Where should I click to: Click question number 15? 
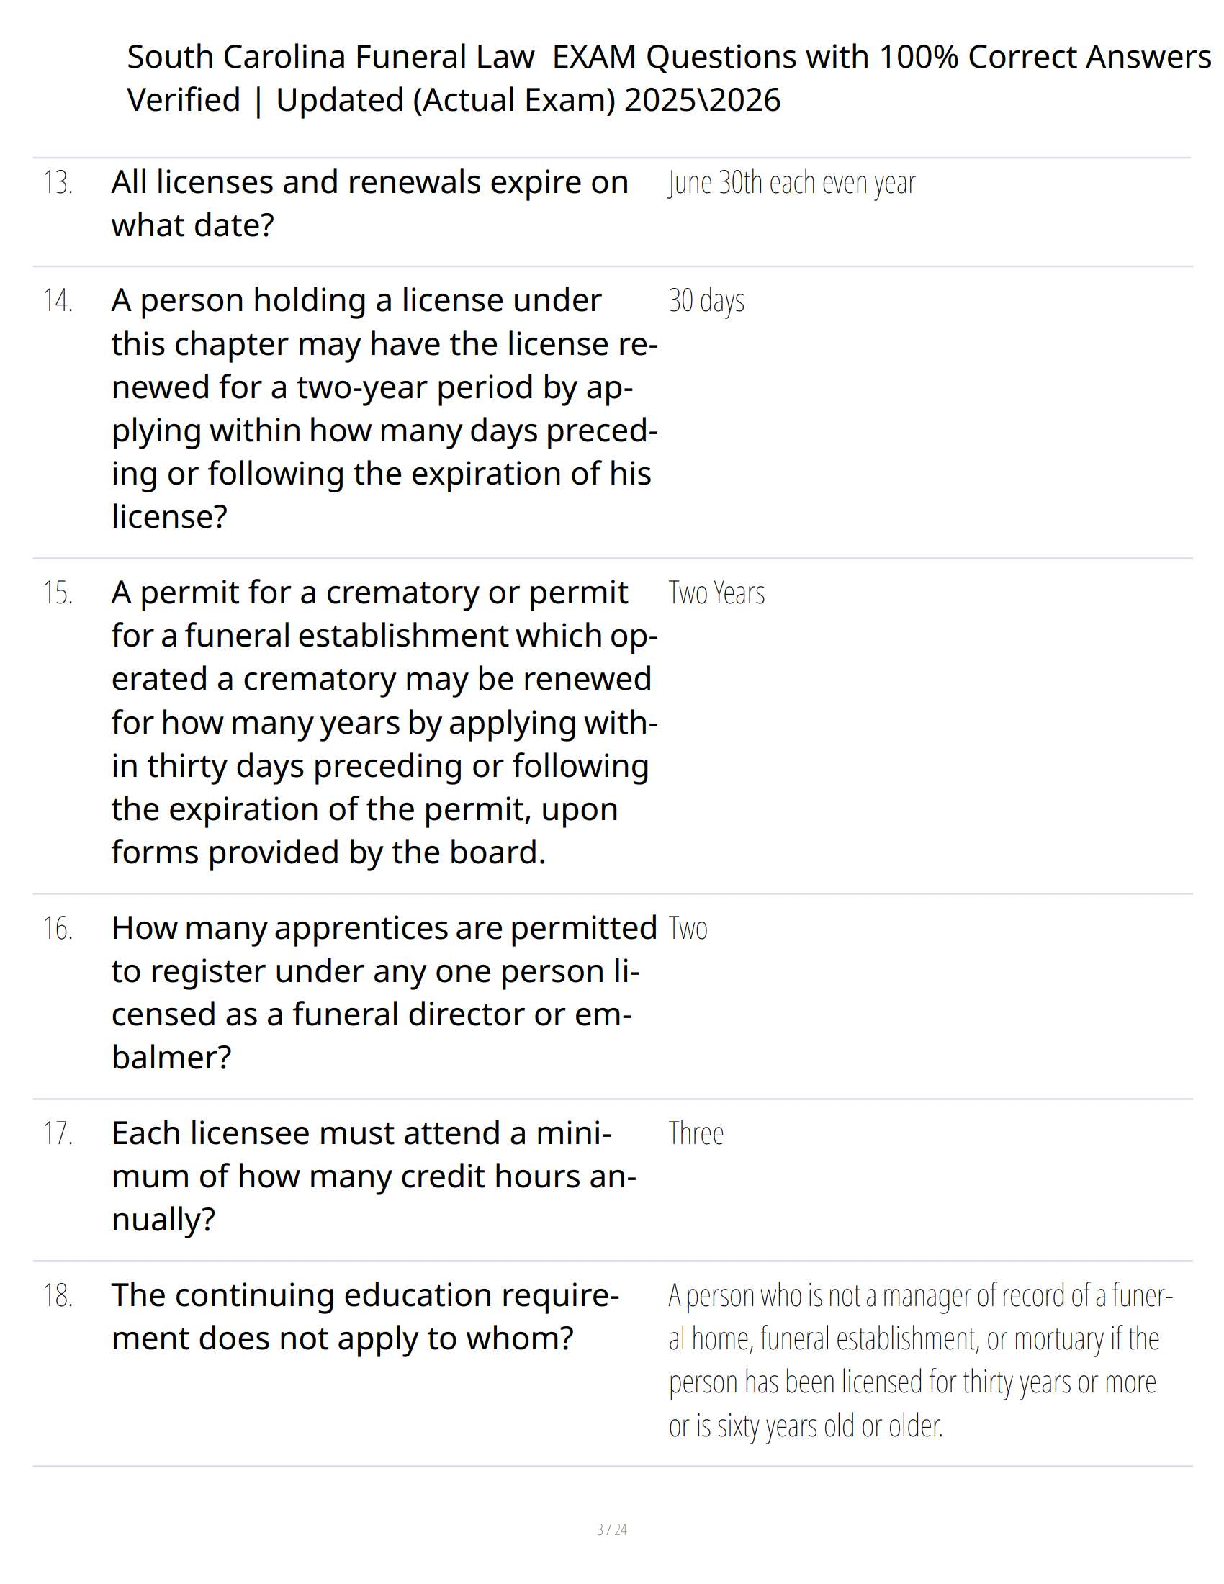coord(58,593)
